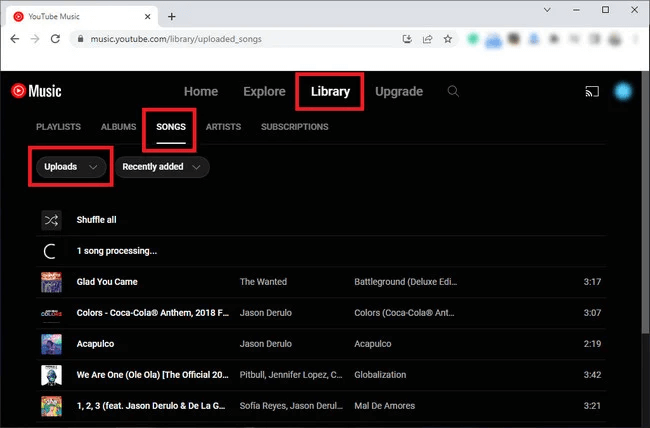This screenshot has width=650, height=428.
Task: Click the YouTube Music logo
Action: (x=36, y=92)
